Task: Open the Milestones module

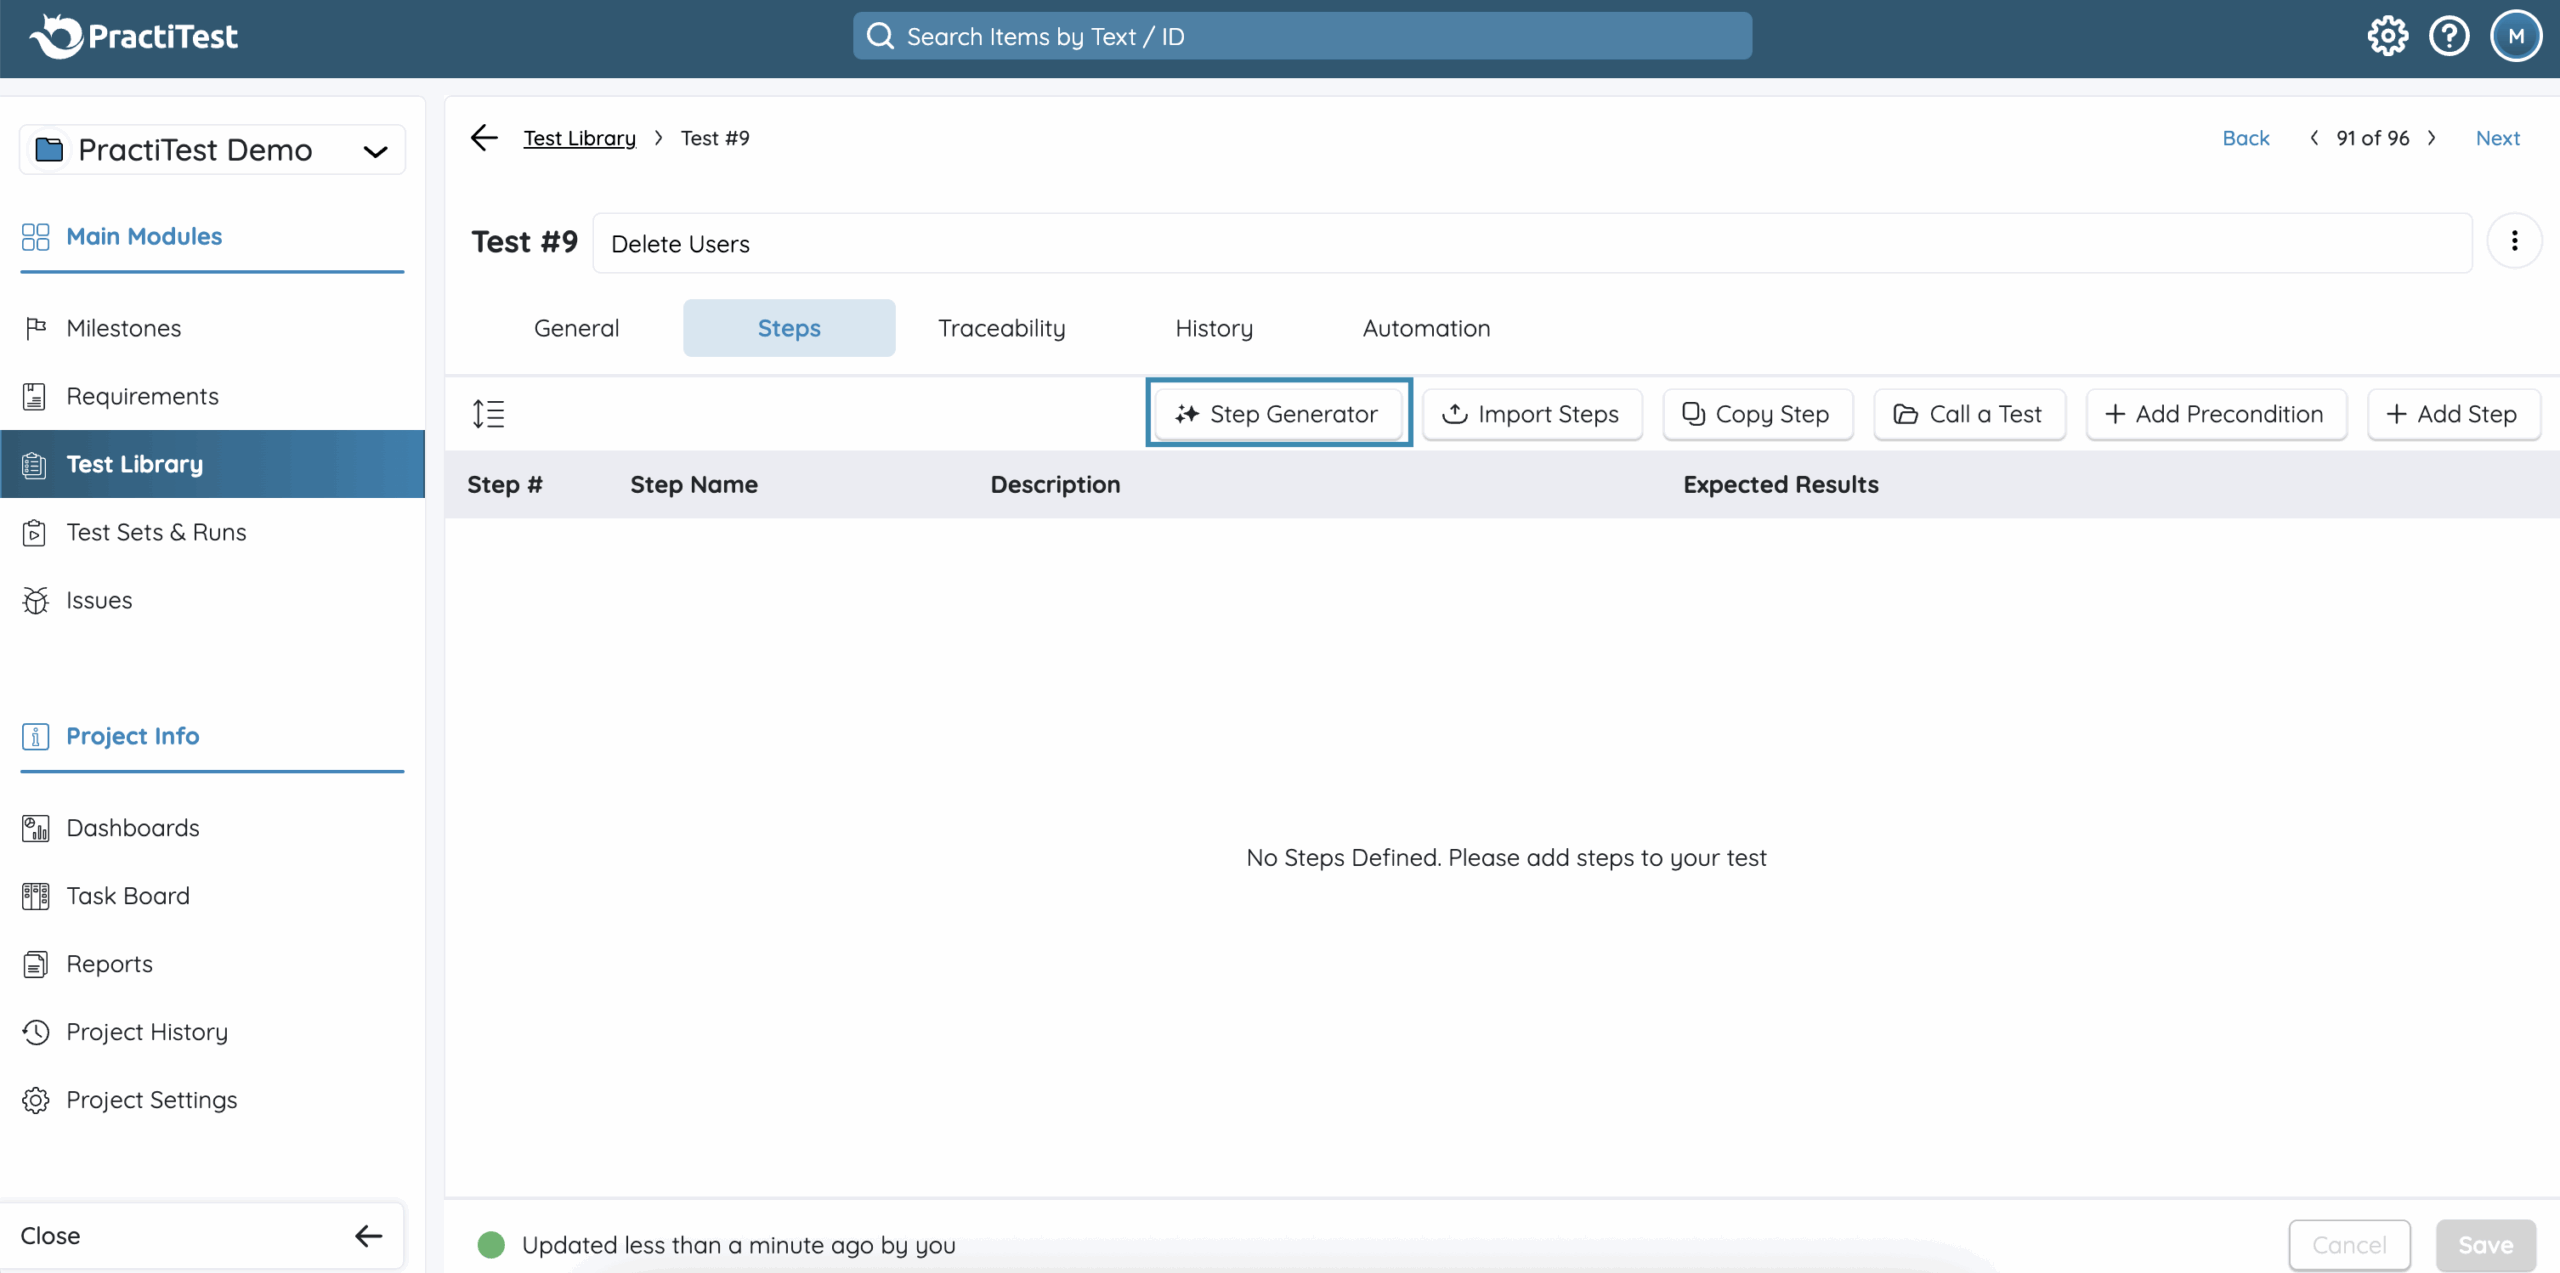Action: coord(123,328)
